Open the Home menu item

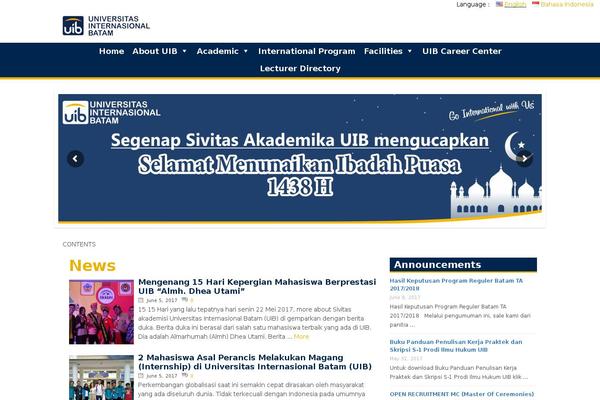(111, 51)
